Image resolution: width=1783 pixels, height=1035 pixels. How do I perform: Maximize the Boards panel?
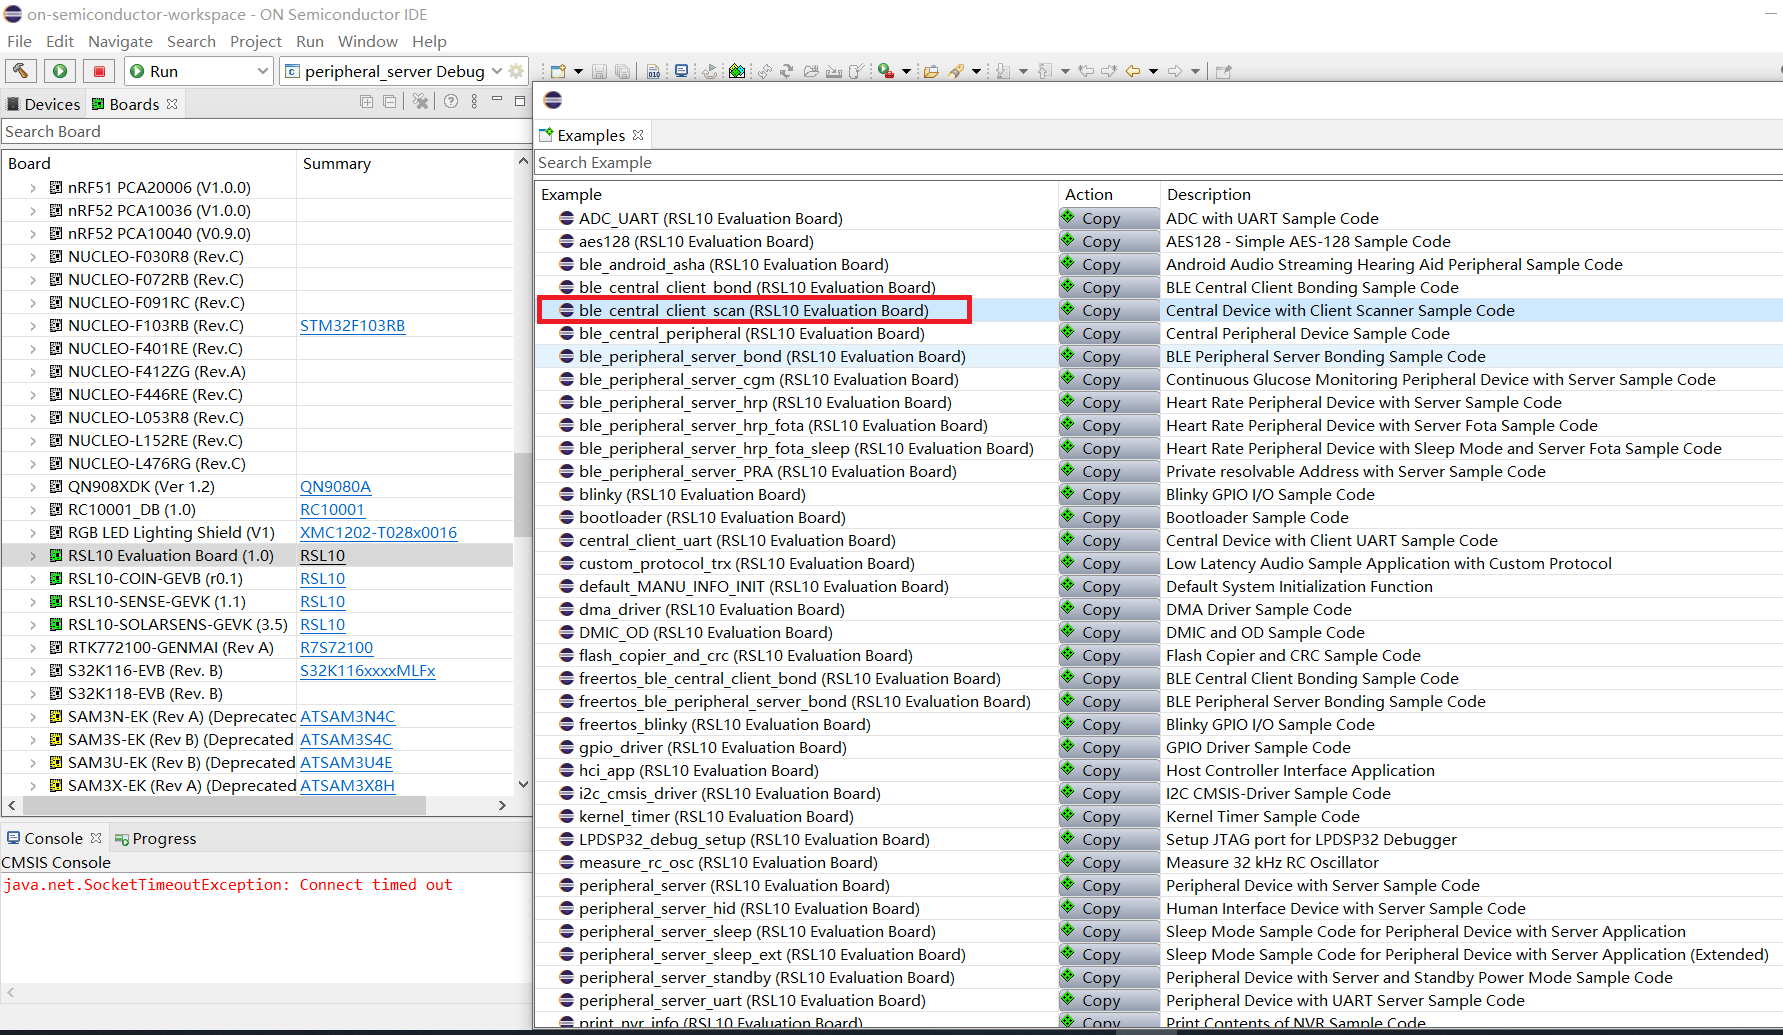click(520, 101)
